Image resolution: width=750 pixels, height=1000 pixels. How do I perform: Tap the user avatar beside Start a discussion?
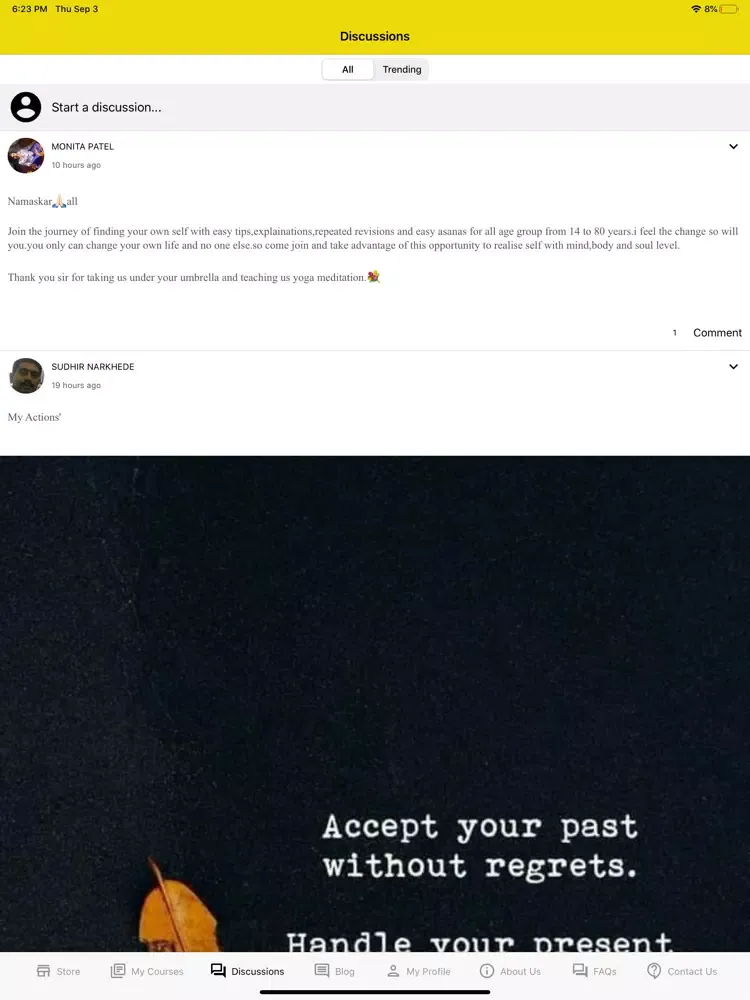click(26, 107)
